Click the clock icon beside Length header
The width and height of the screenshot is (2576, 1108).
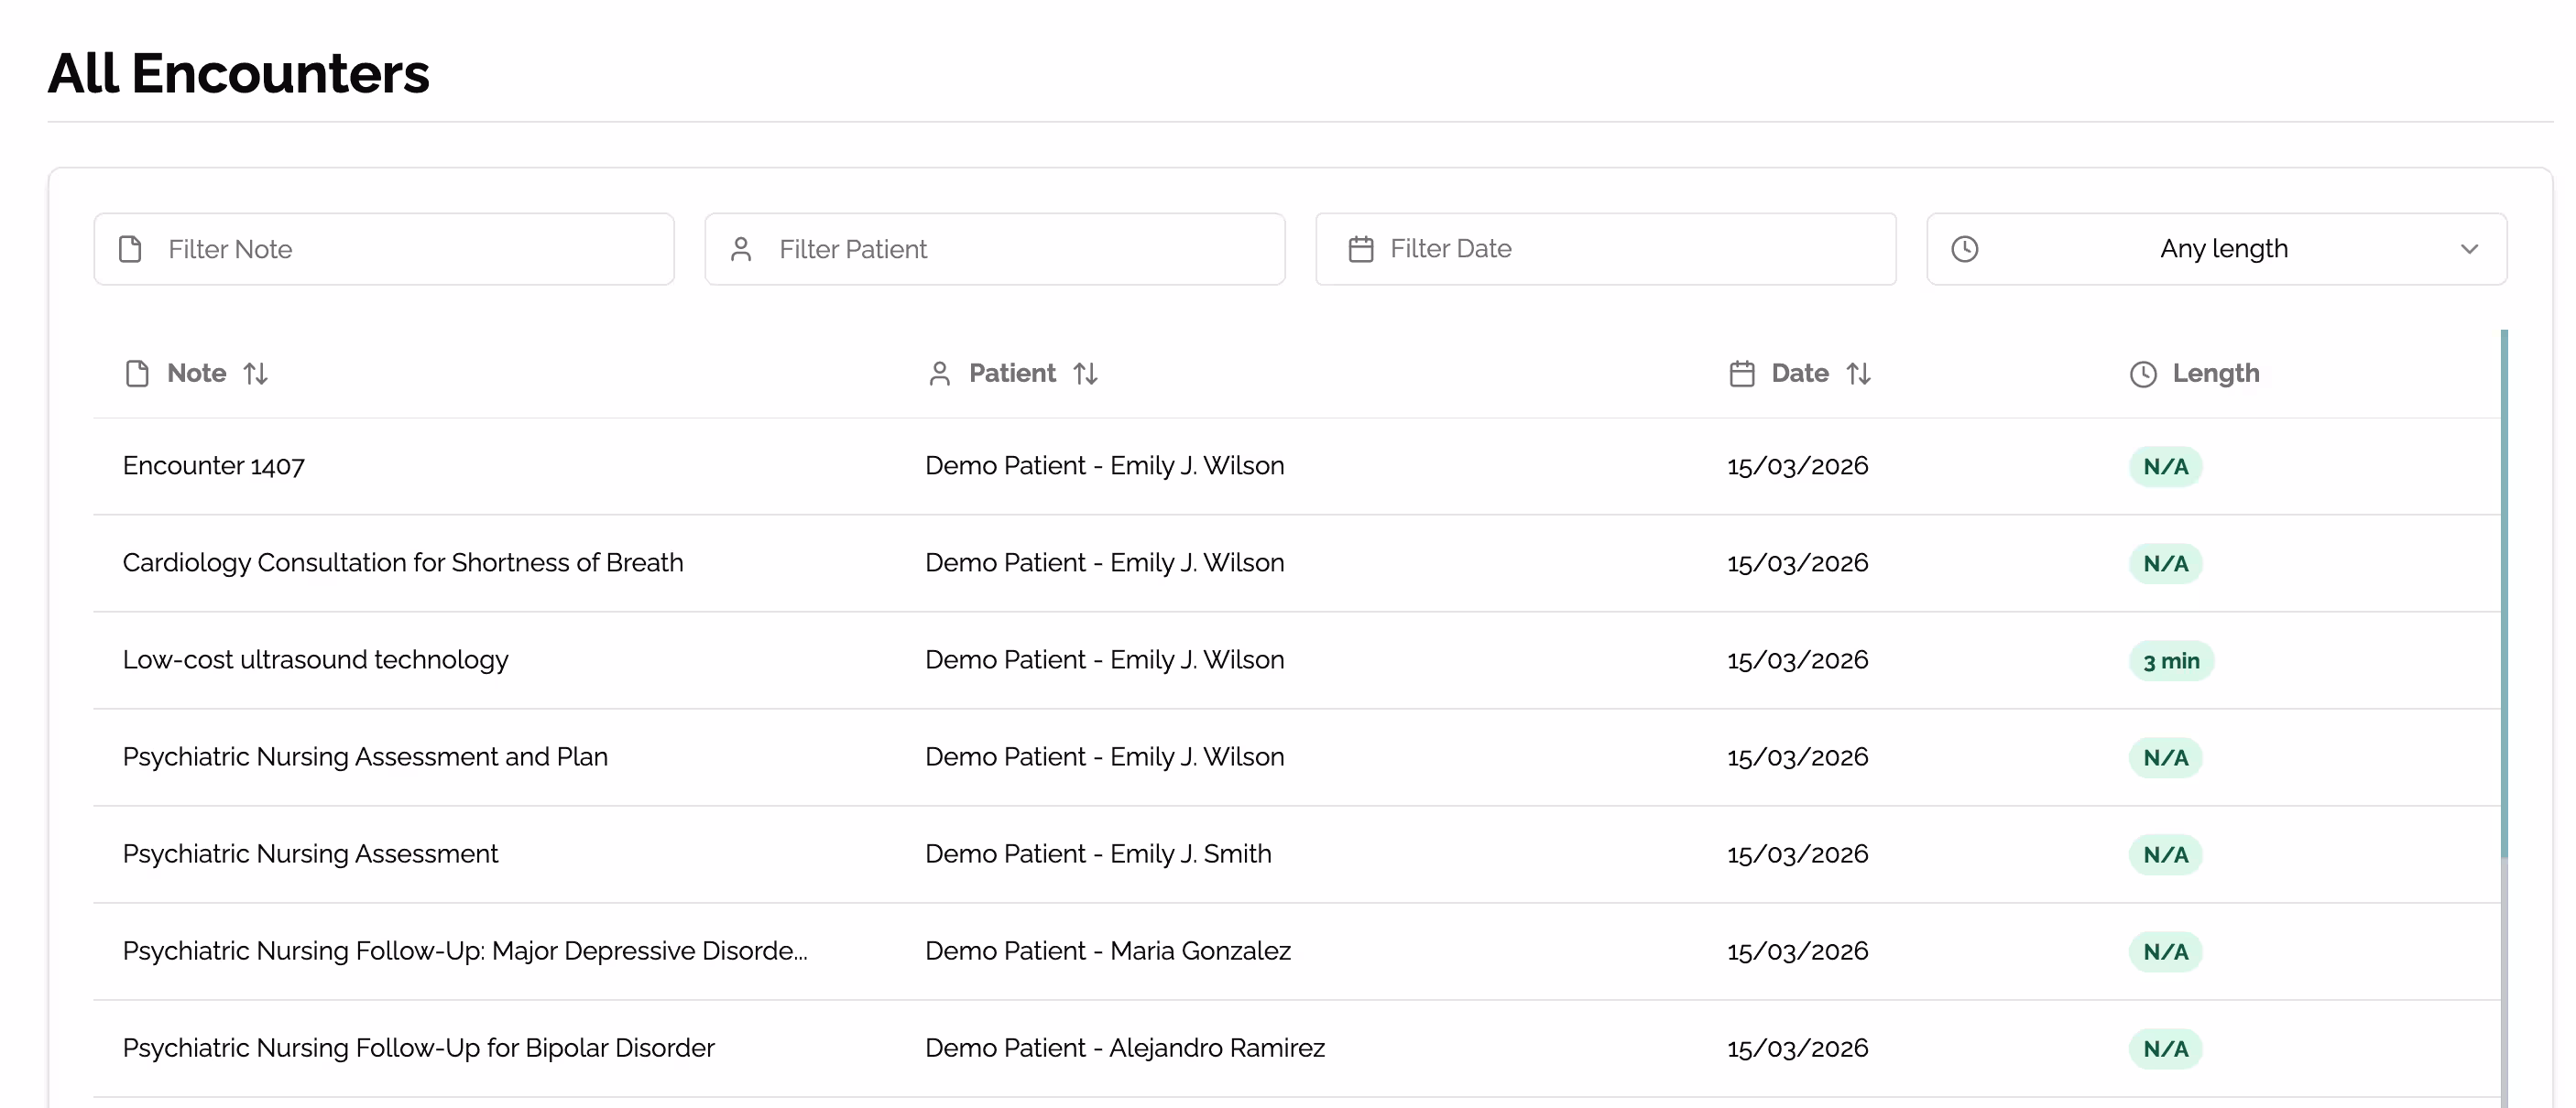point(2143,374)
